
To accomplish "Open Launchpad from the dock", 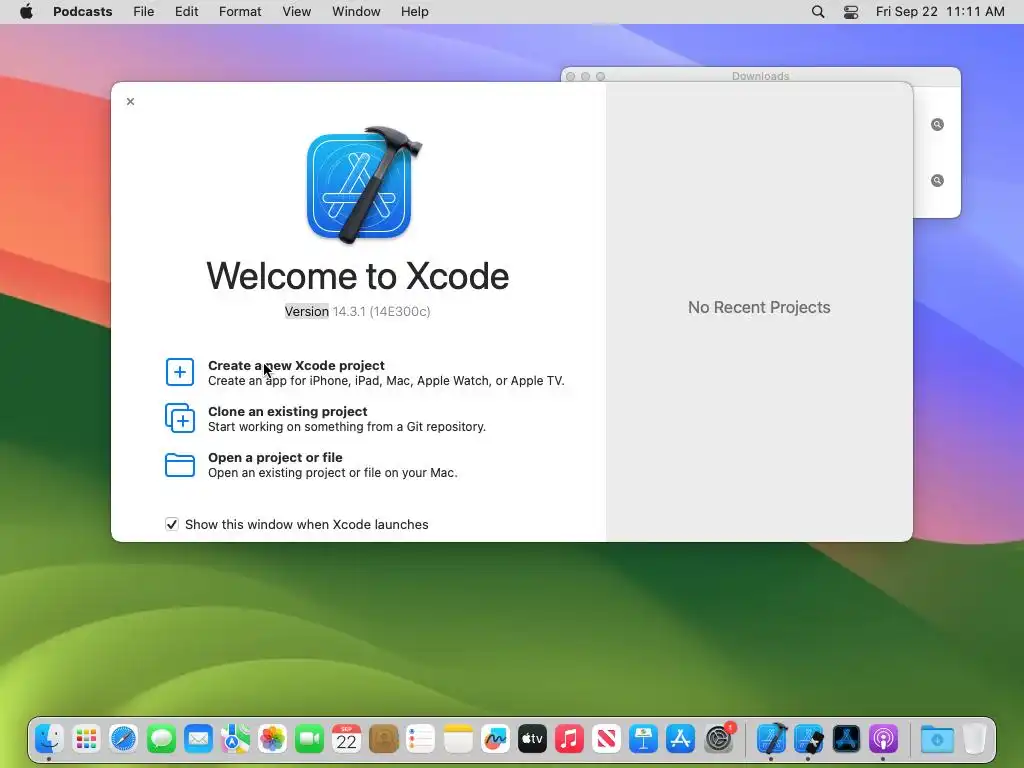I will (x=86, y=739).
